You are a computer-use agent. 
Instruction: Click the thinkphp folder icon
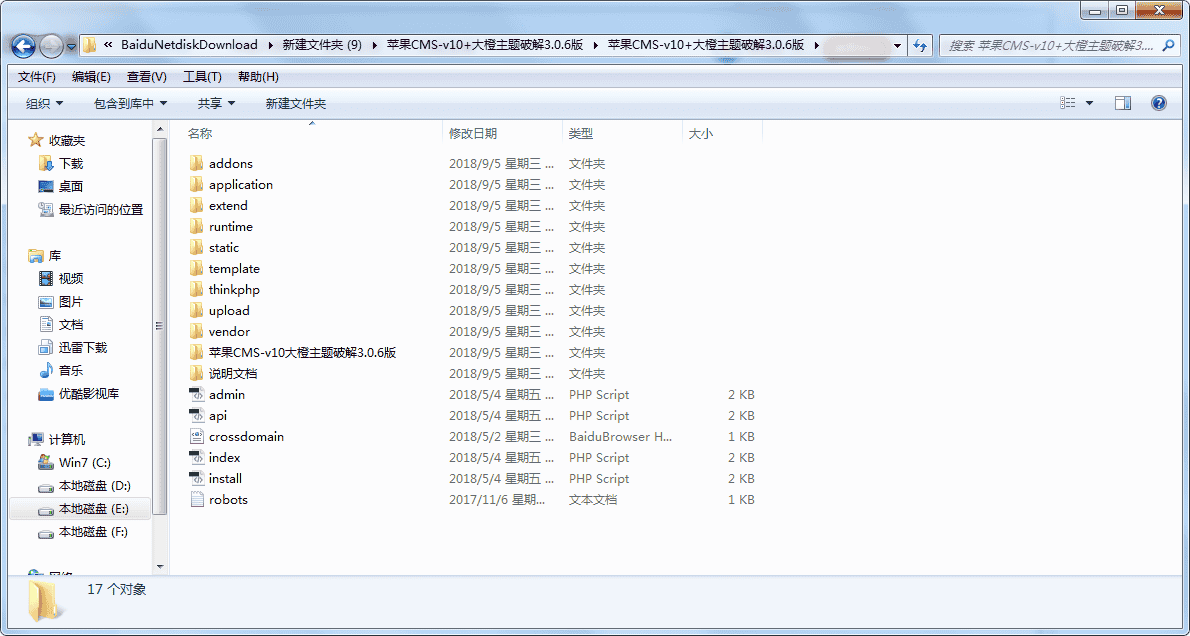pos(197,289)
